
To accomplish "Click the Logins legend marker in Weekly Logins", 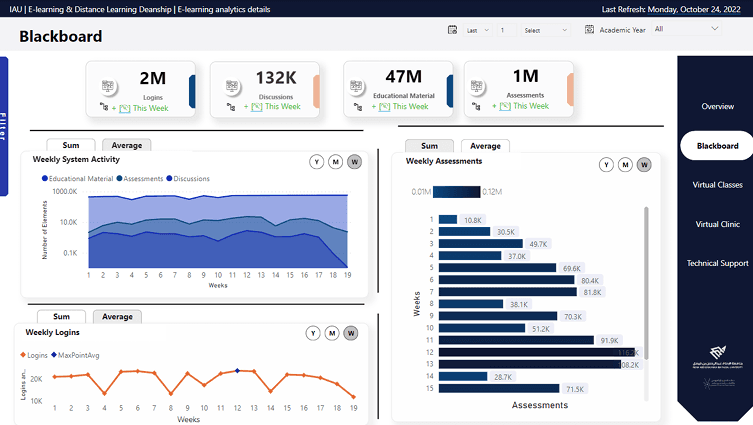I will [x=23, y=355].
